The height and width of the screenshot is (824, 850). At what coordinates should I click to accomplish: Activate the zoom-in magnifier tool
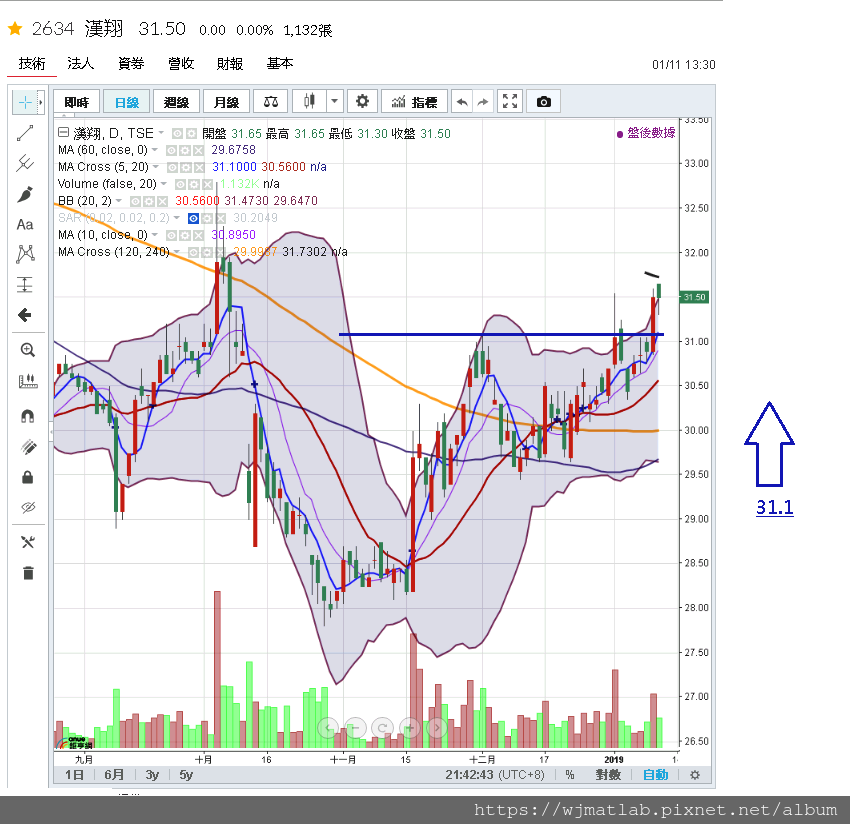[x=28, y=350]
